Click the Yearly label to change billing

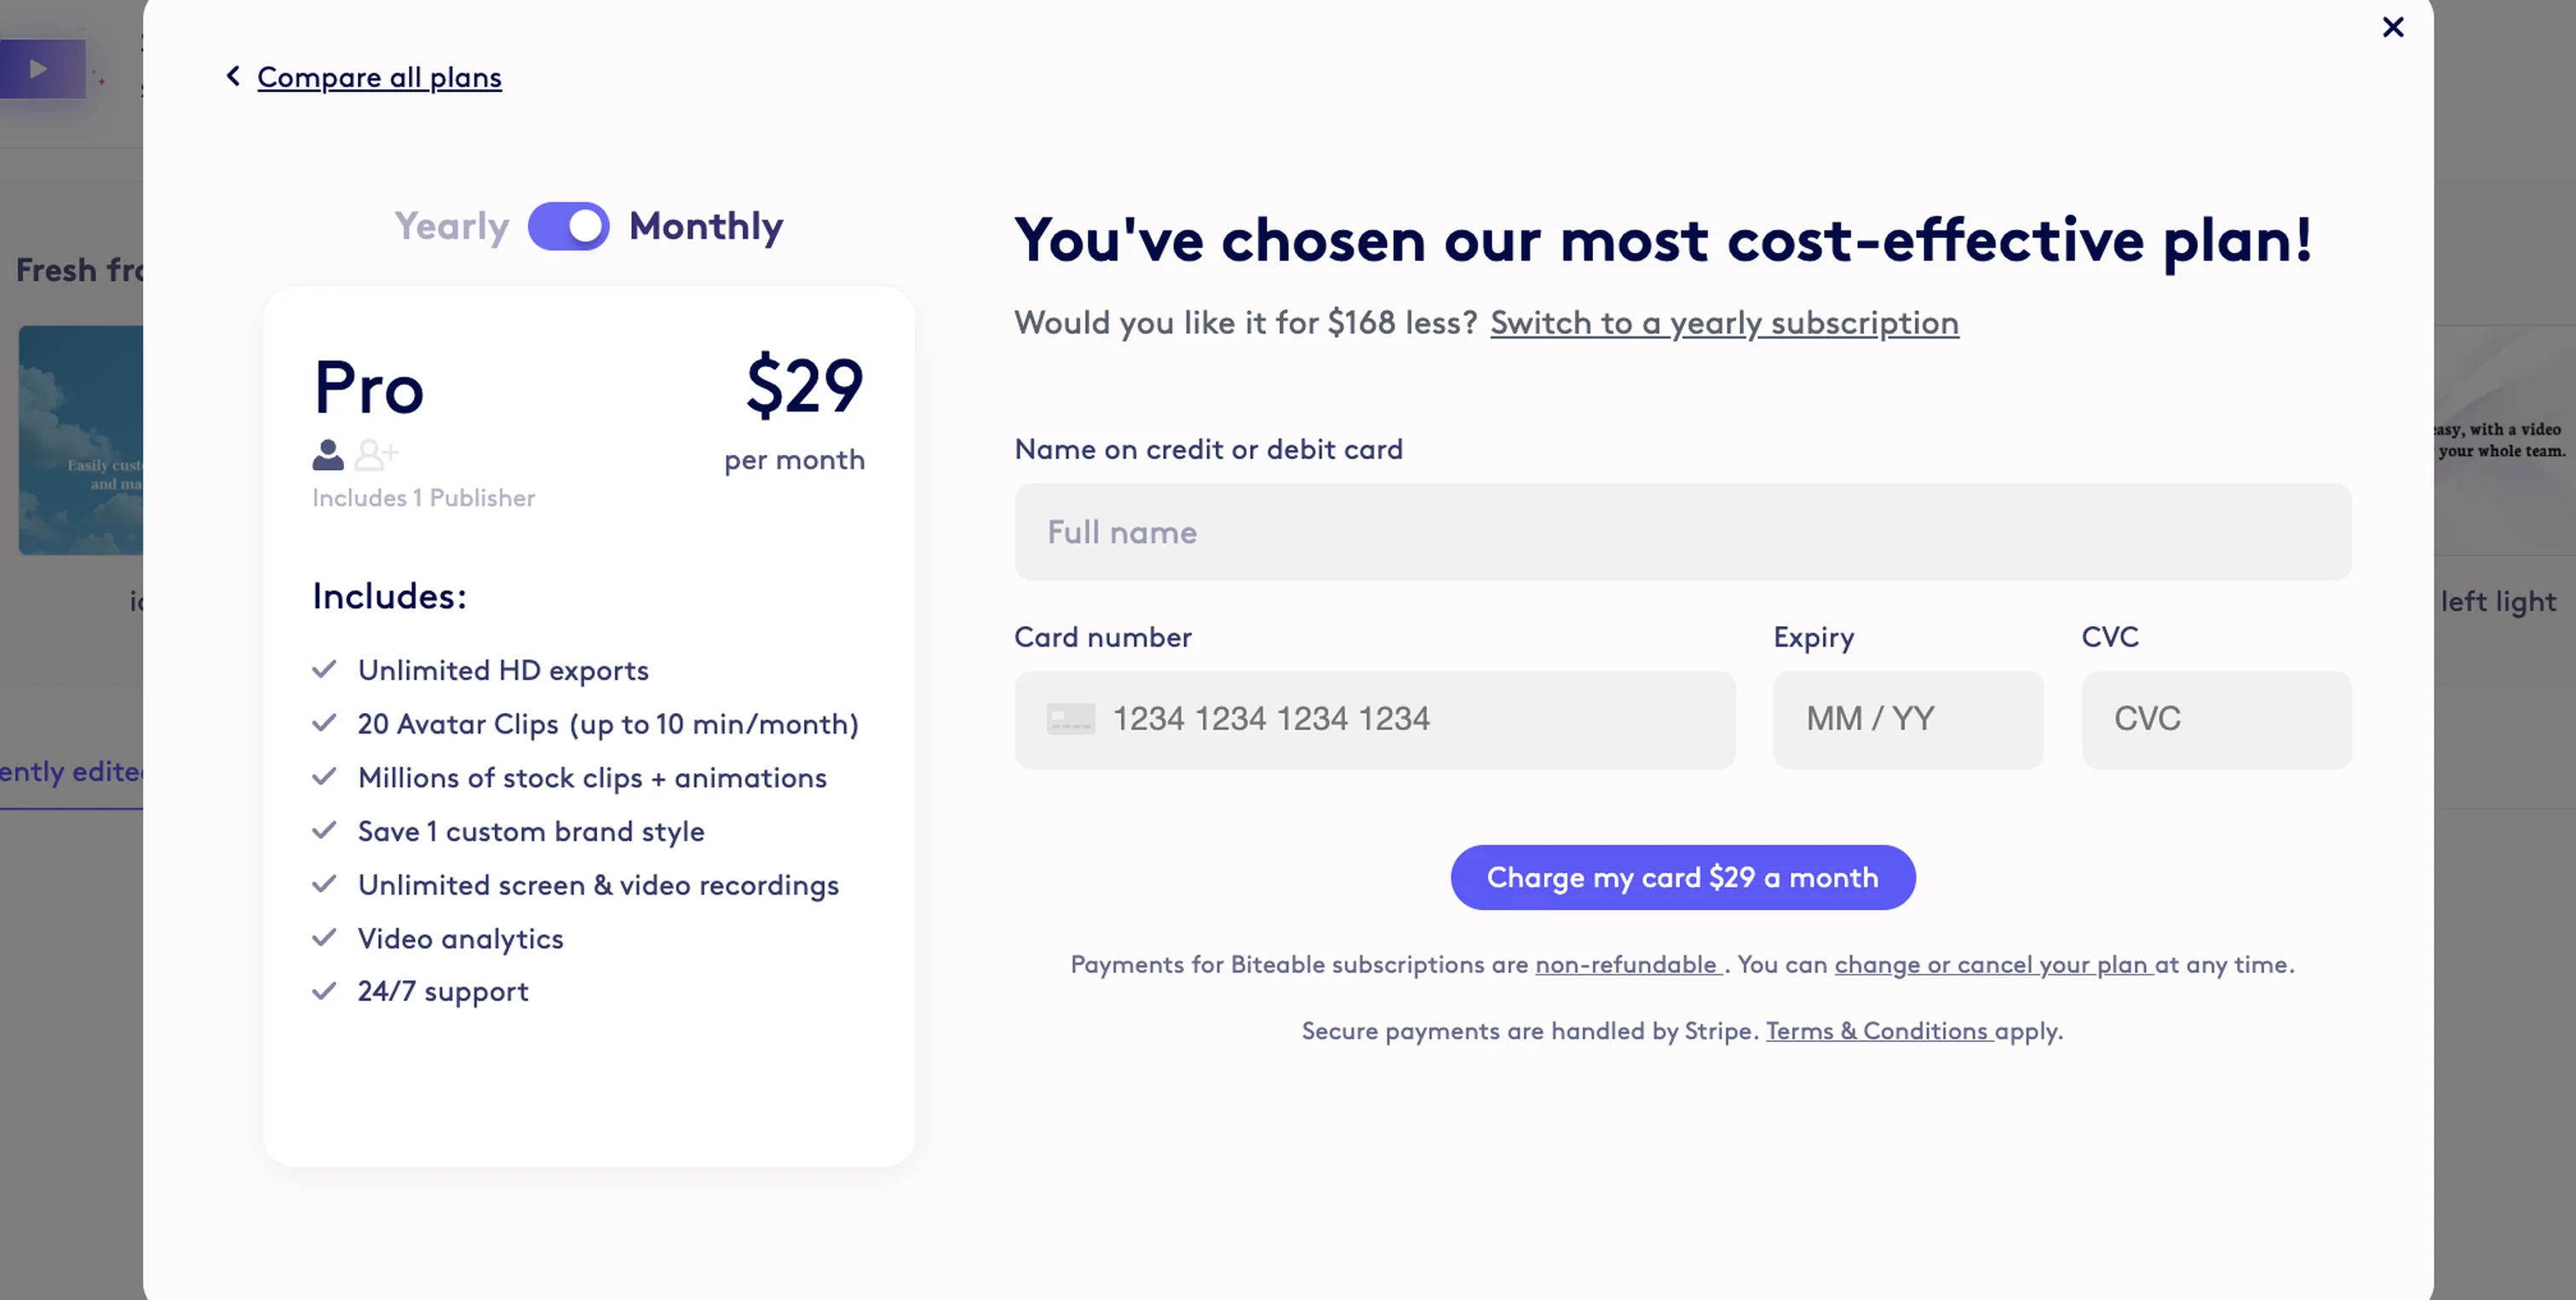tap(452, 226)
